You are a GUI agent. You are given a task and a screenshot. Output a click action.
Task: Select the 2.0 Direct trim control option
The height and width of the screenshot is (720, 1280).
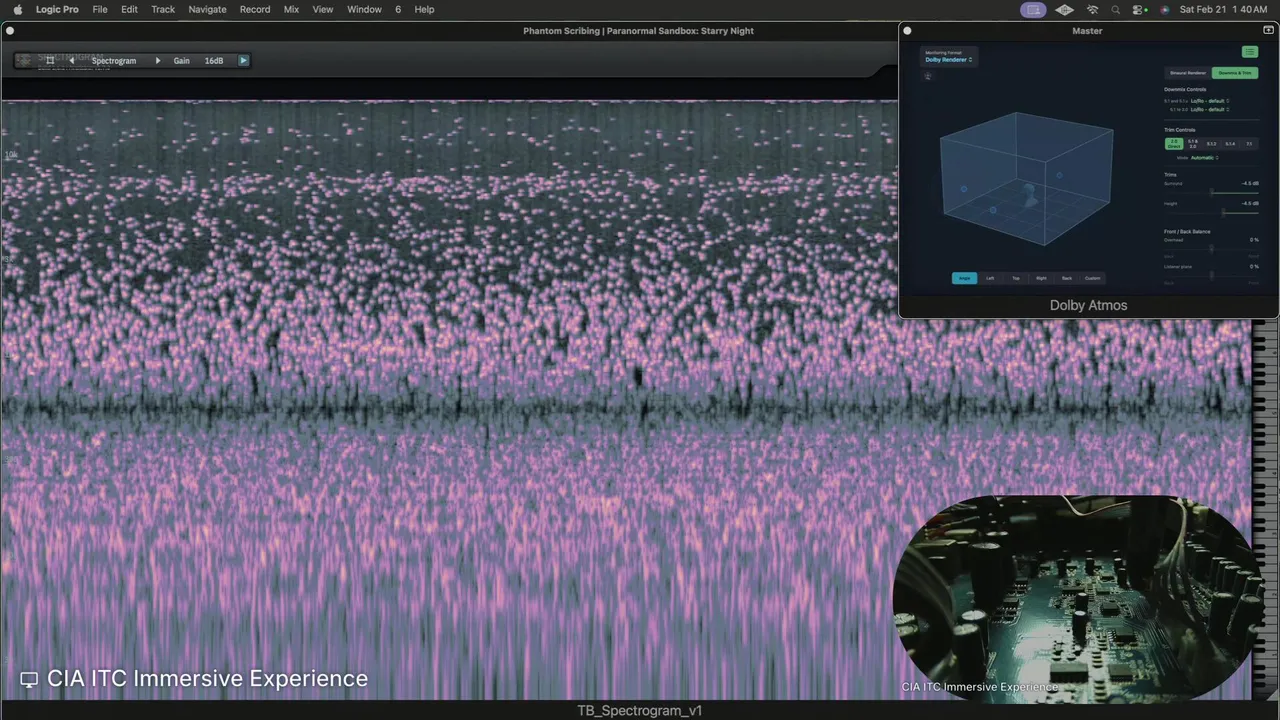click(x=1174, y=143)
